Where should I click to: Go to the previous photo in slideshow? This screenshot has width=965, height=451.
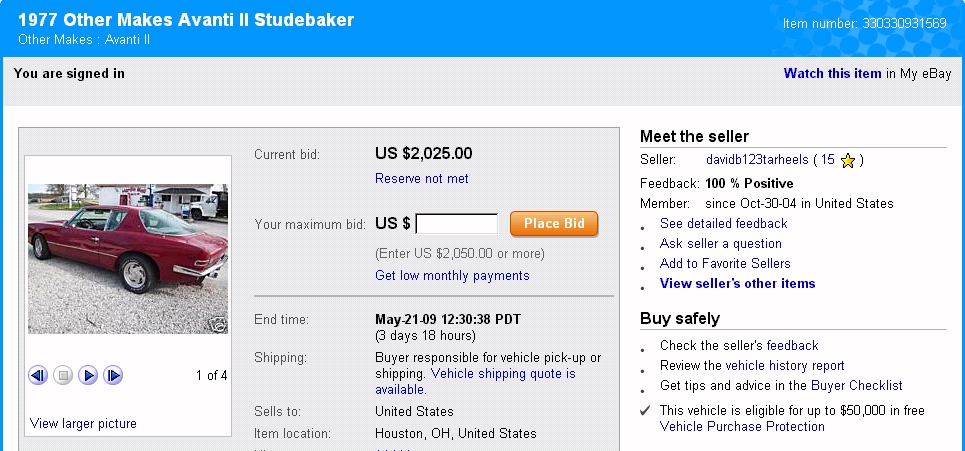[x=38, y=376]
